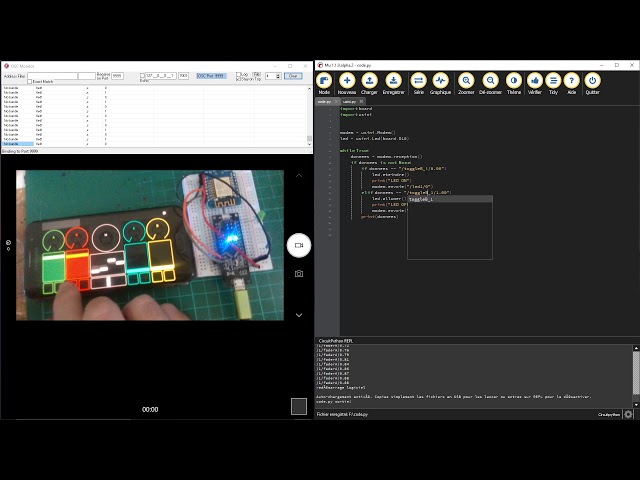Open the camera roll thumbnail
The height and width of the screenshot is (480, 640).
(x=299, y=407)
